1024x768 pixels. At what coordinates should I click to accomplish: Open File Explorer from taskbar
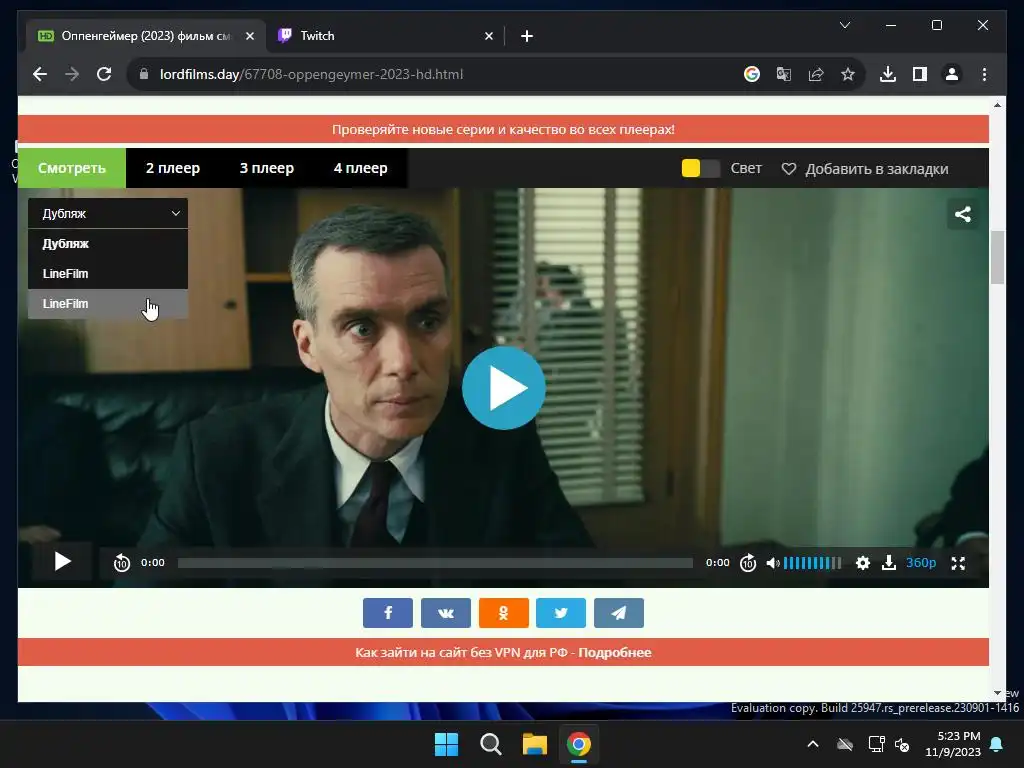click(535, 744)
